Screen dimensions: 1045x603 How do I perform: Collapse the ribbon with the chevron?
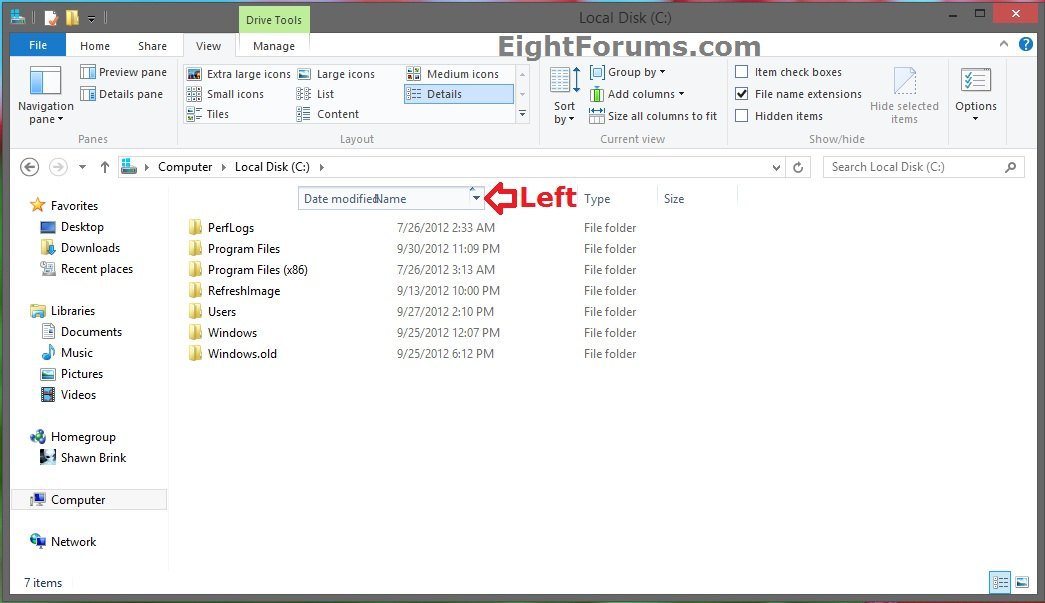click(1004, 44)
